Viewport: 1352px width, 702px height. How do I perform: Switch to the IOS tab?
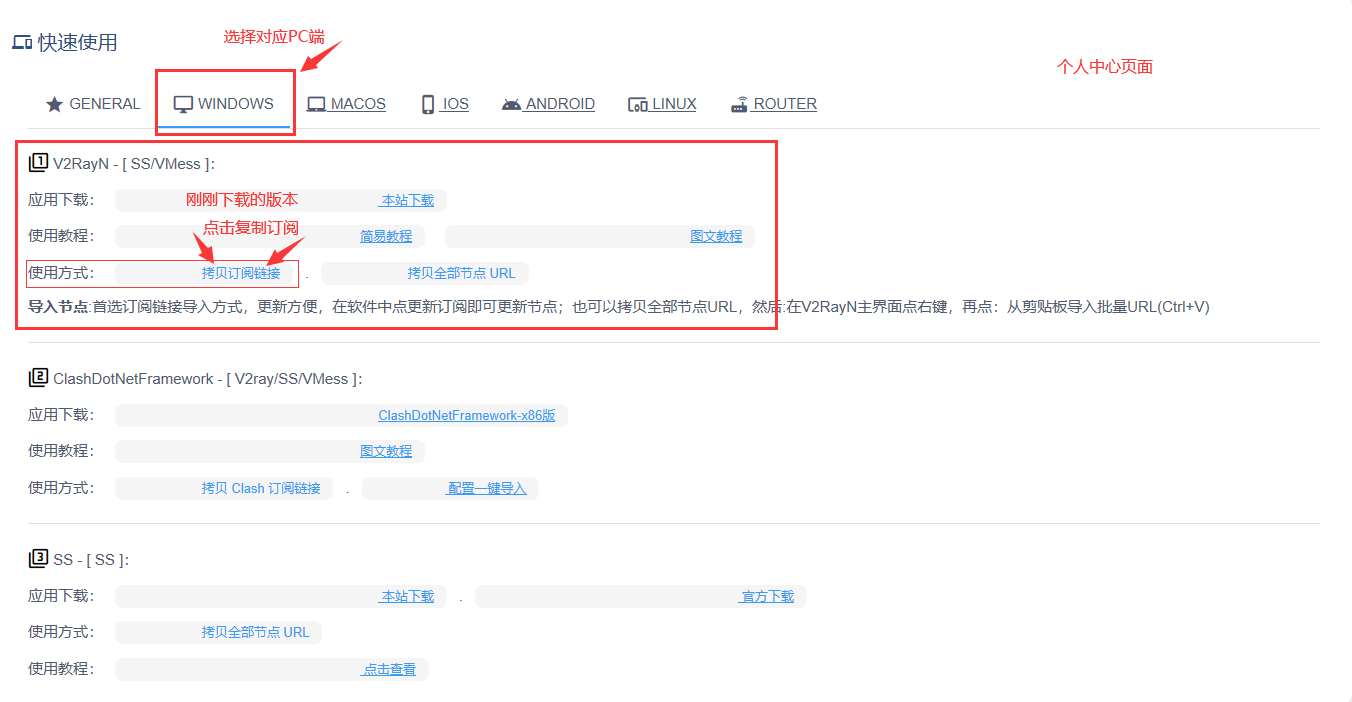click(x=445, y=104)
